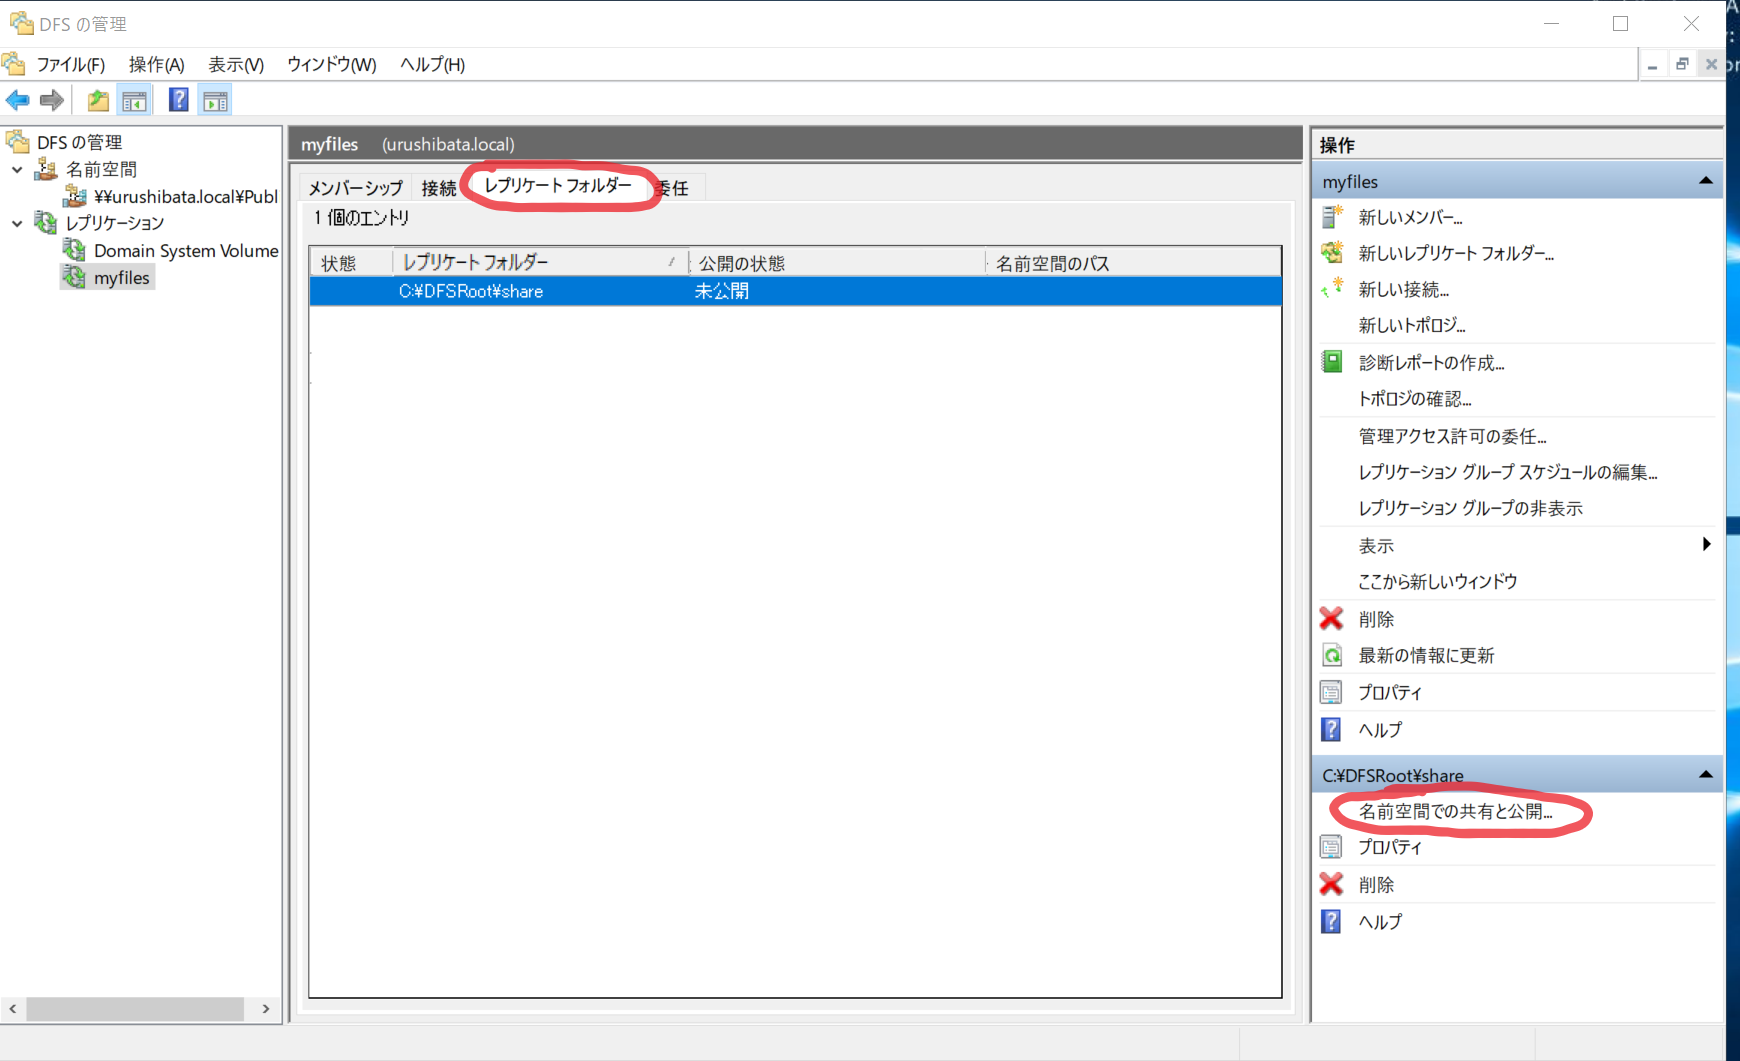The width and height of the screenshot is (1740, 1061).
Task: Minimize the DFS の管理 window
Action: tap(1552, 23)
